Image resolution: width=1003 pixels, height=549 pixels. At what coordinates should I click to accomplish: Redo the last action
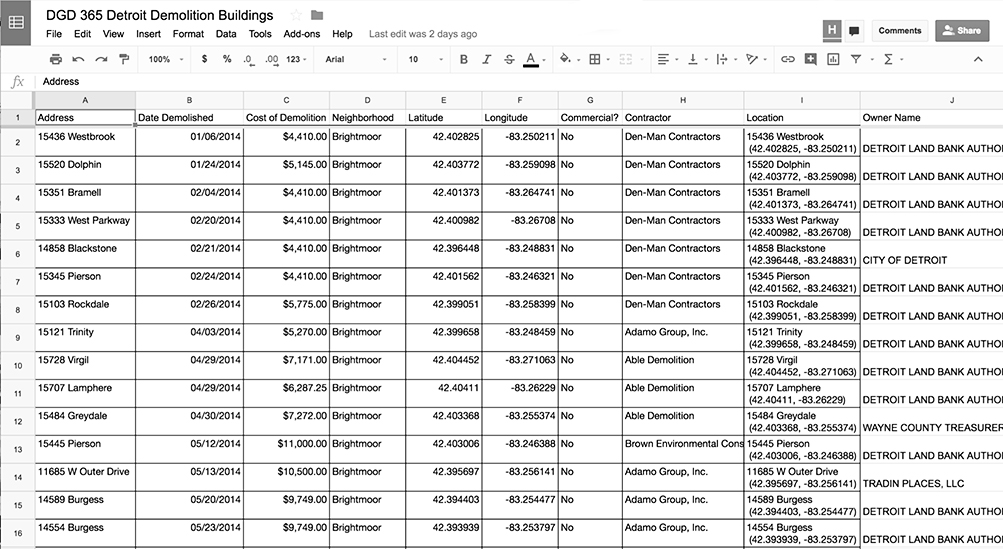click(101, 59)
